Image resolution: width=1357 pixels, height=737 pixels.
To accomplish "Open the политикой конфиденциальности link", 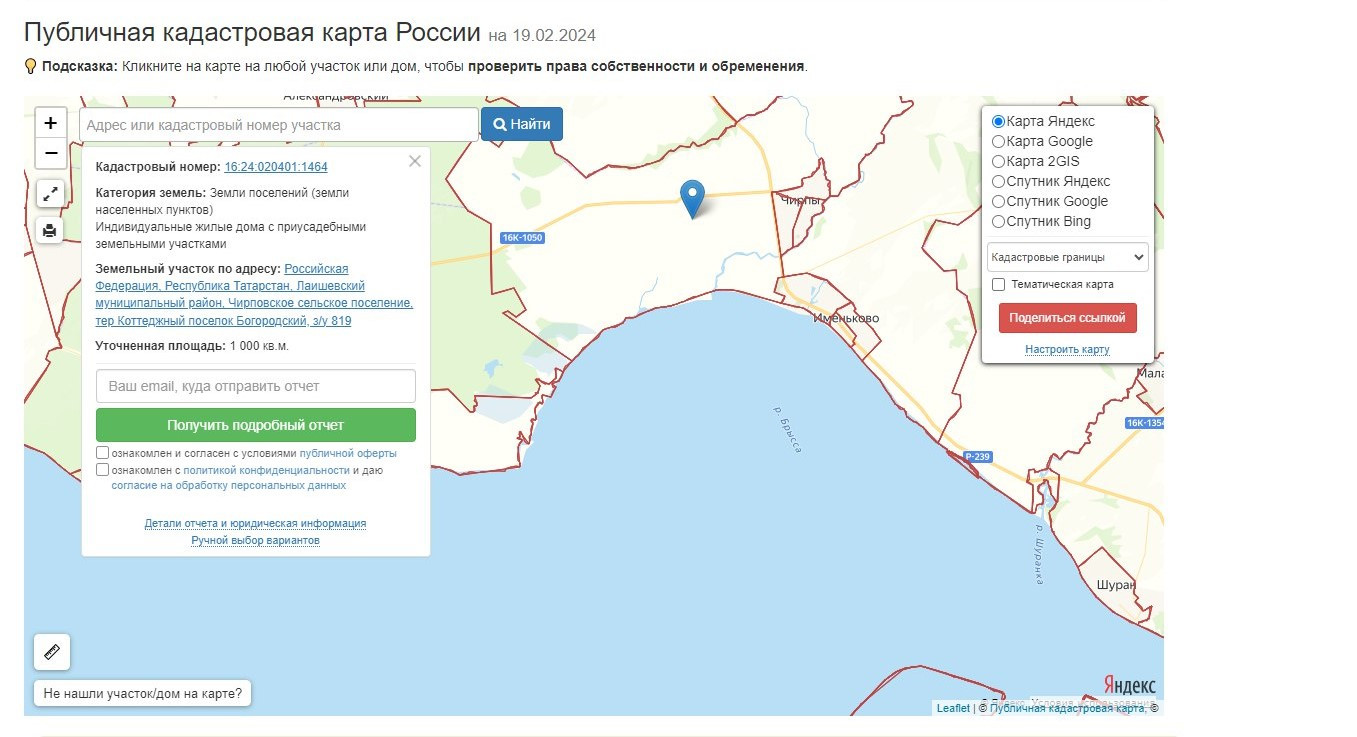I will (266, 470).
